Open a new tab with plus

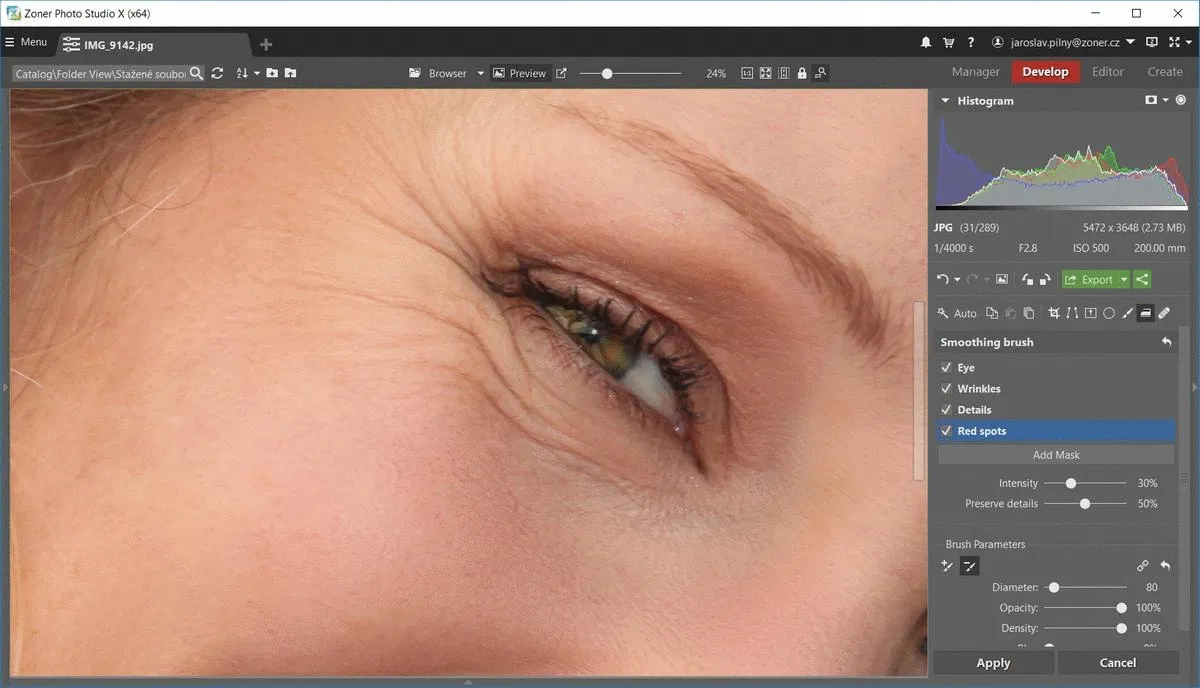265,44
